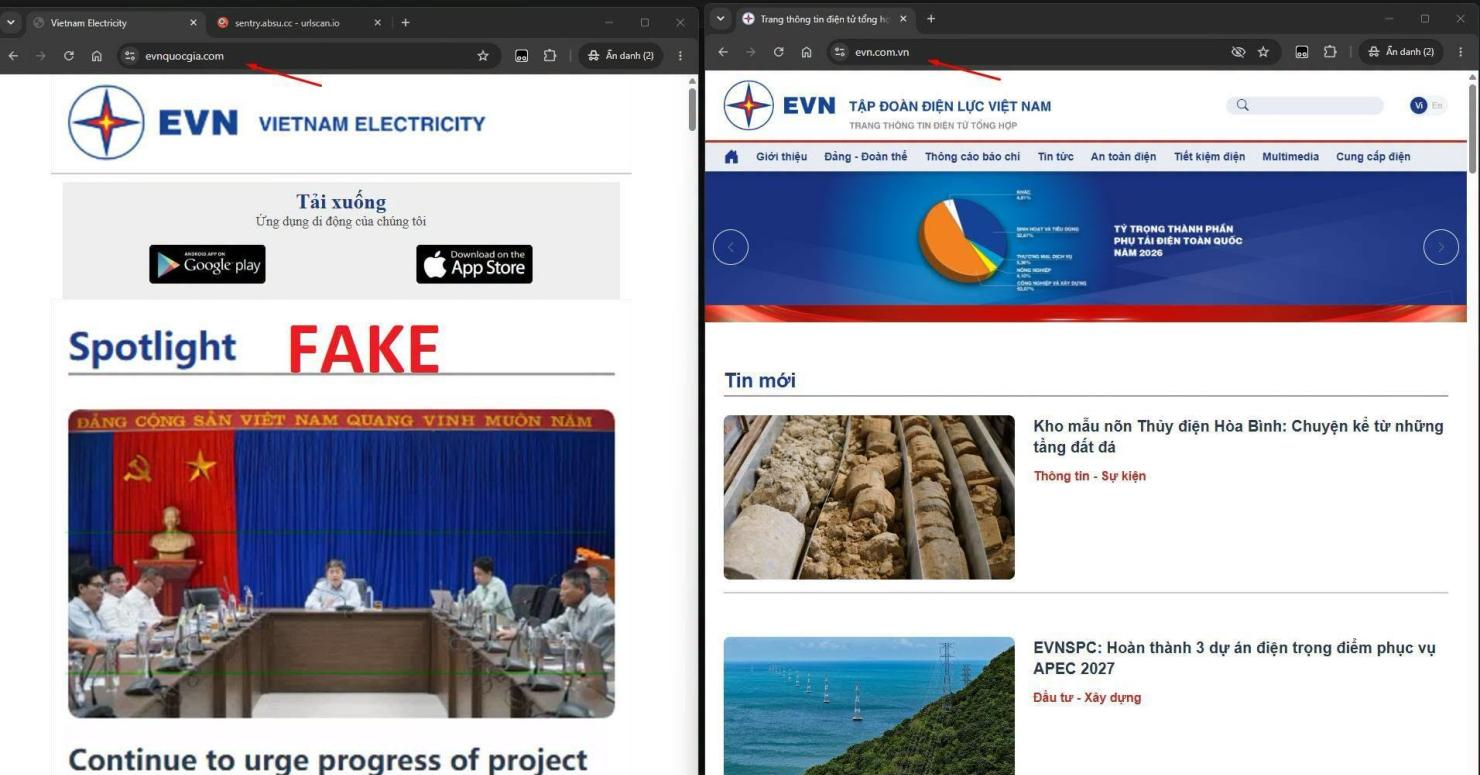Bookmark the evnquocgia.com page with the star
The width and height of the screenshot is (1480, 775).
coord(483,56)
